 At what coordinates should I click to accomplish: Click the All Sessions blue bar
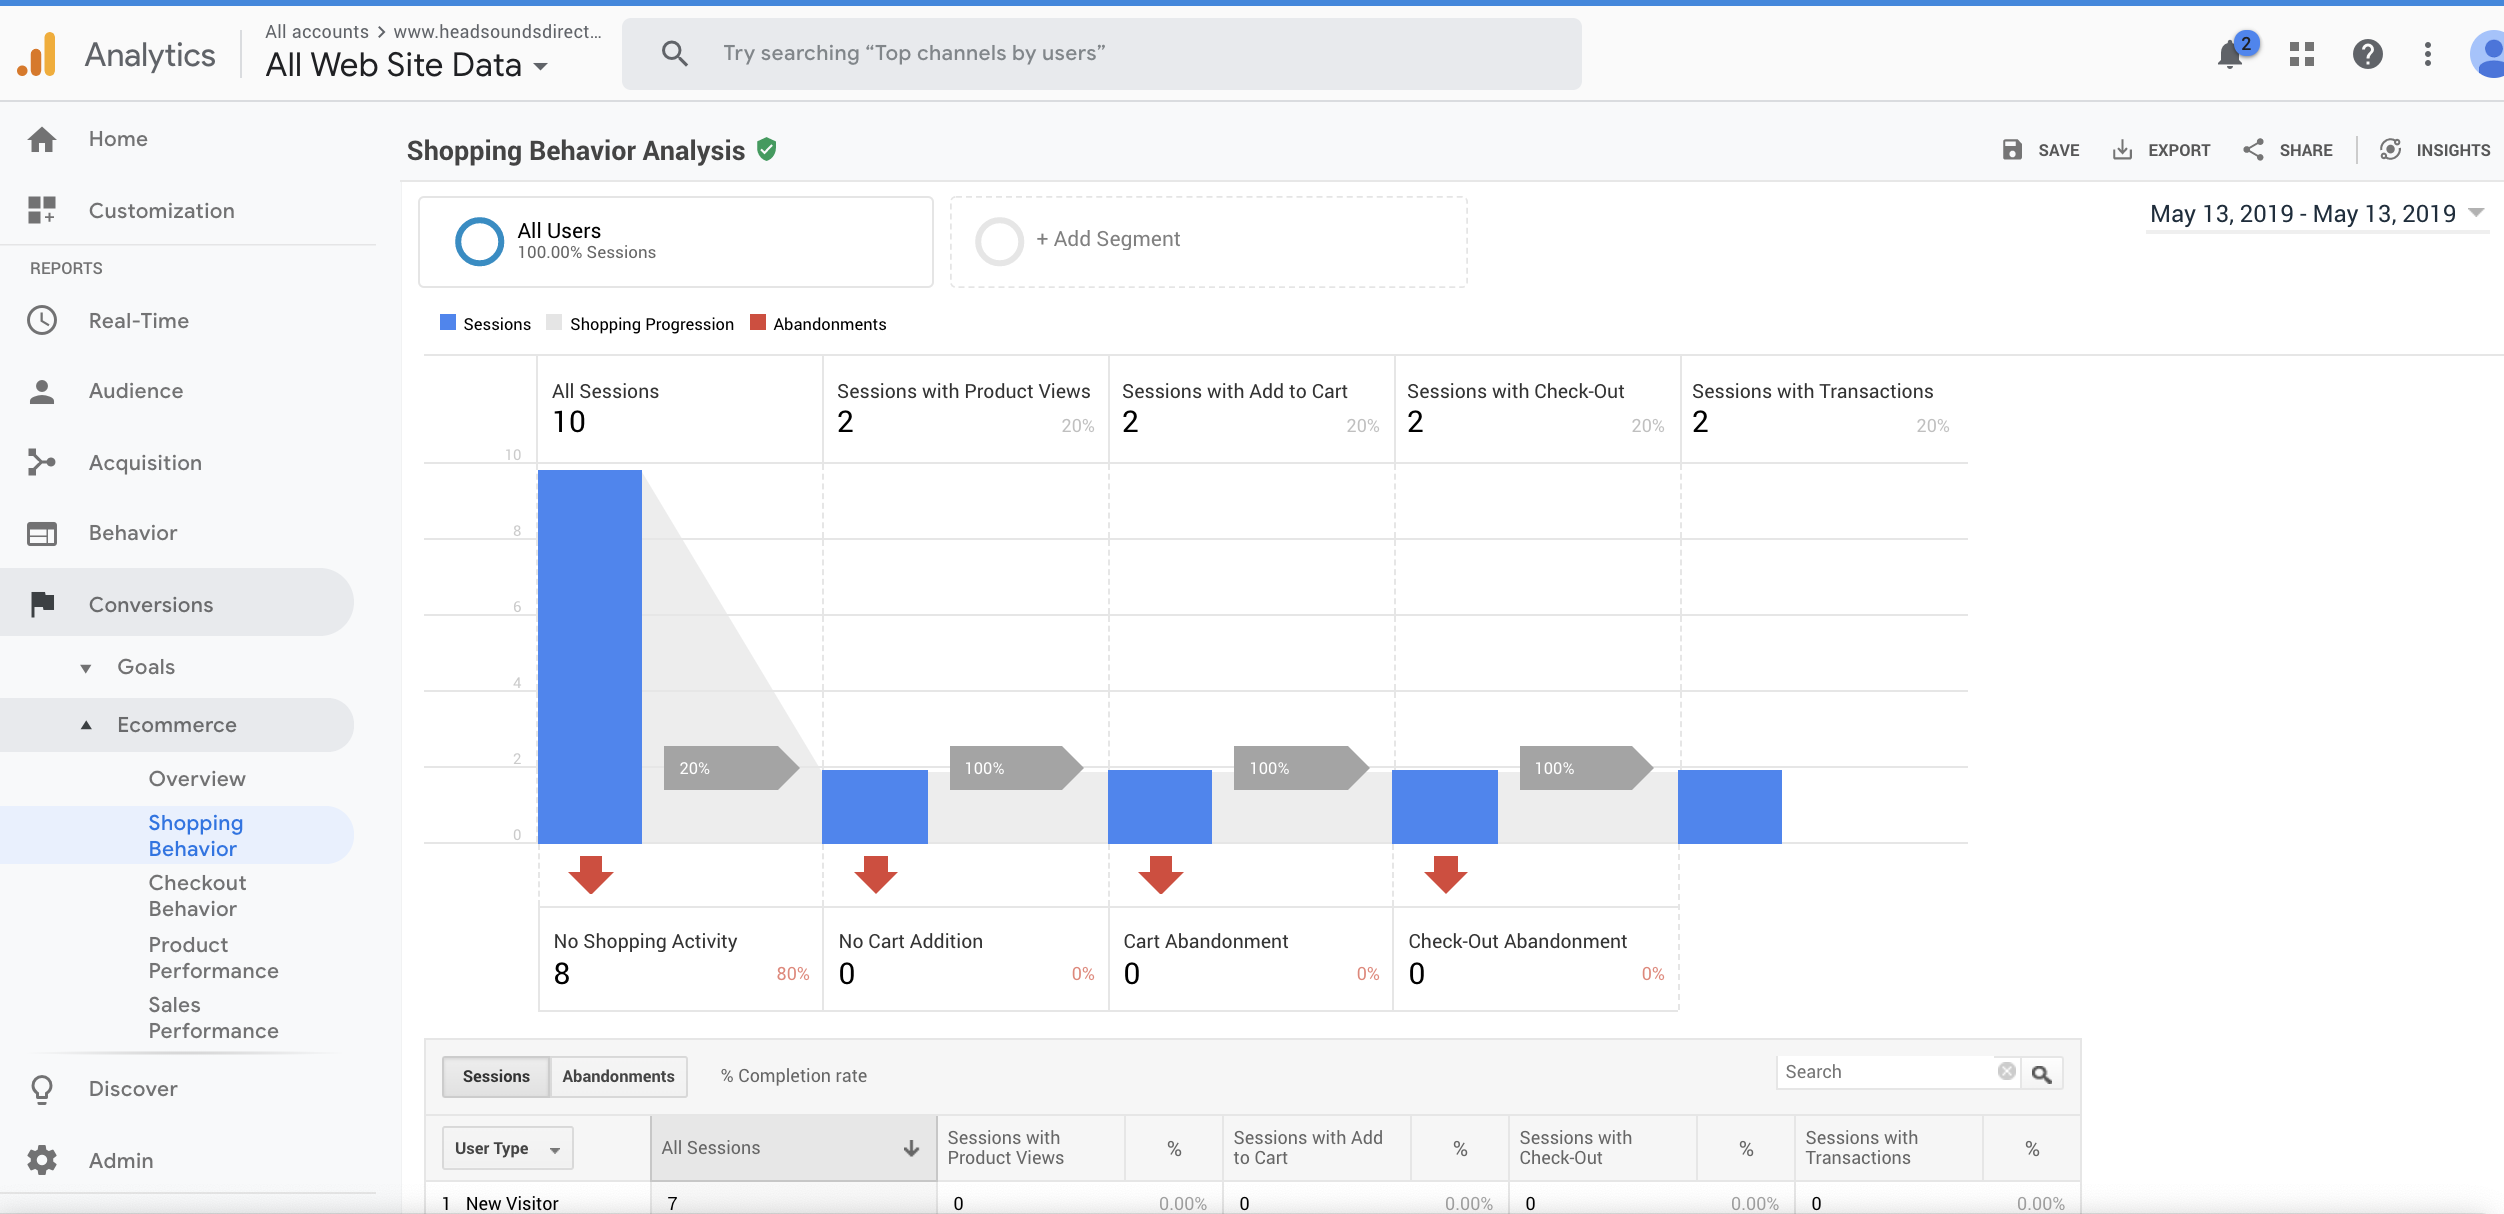(590, 657)
